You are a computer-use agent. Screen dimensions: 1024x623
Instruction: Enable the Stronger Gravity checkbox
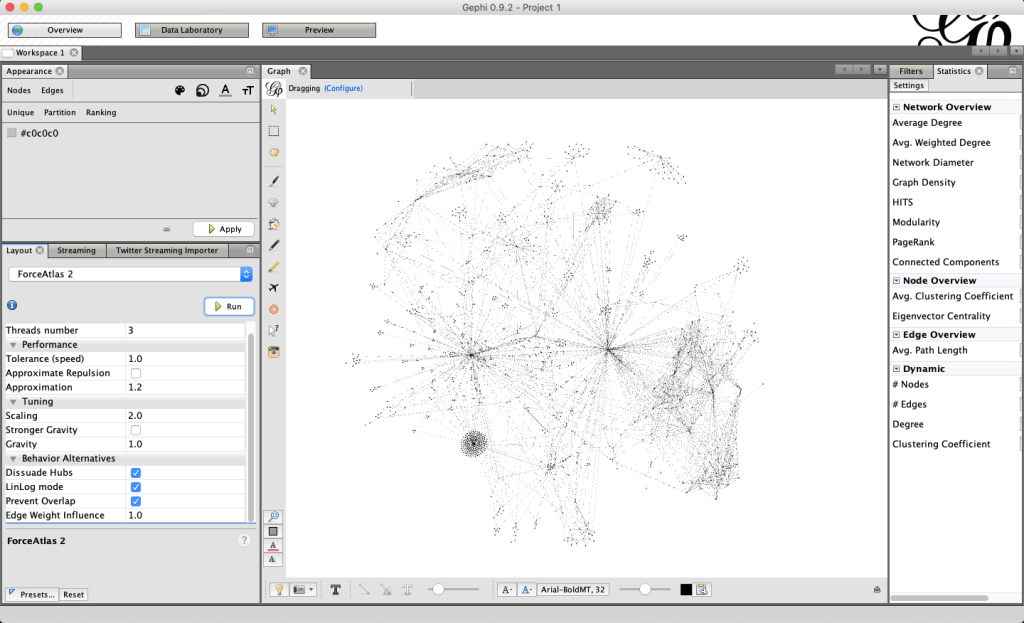point(136,430)
